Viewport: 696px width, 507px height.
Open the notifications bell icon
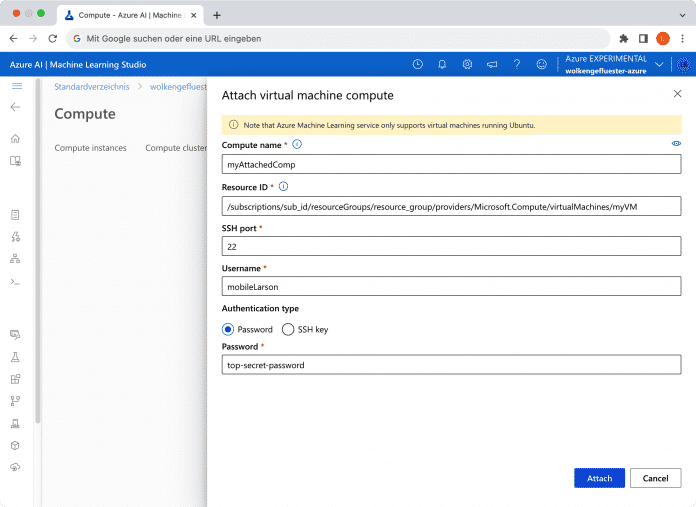point(442,64)
